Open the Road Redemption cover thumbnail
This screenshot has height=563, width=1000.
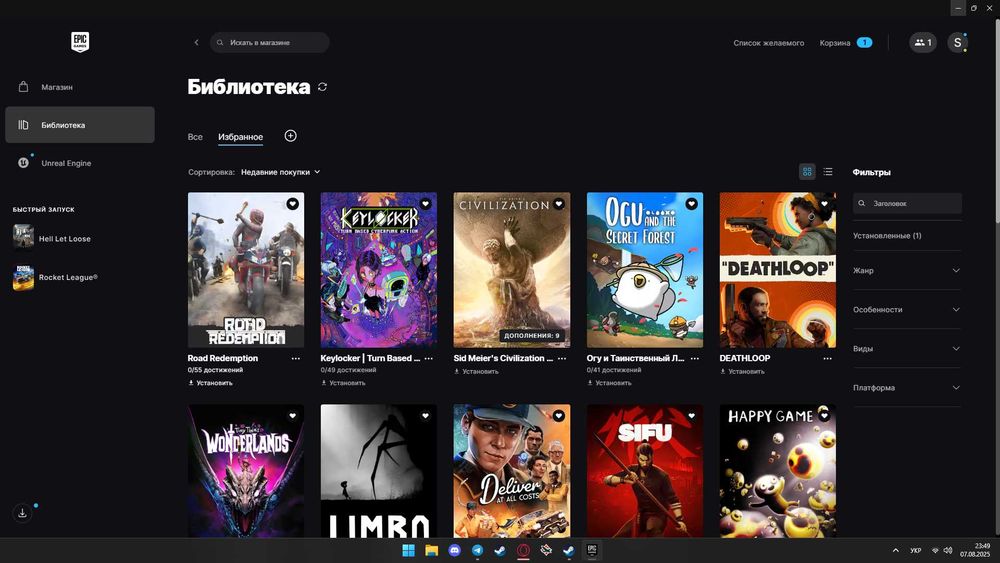[x=246, y=270]
